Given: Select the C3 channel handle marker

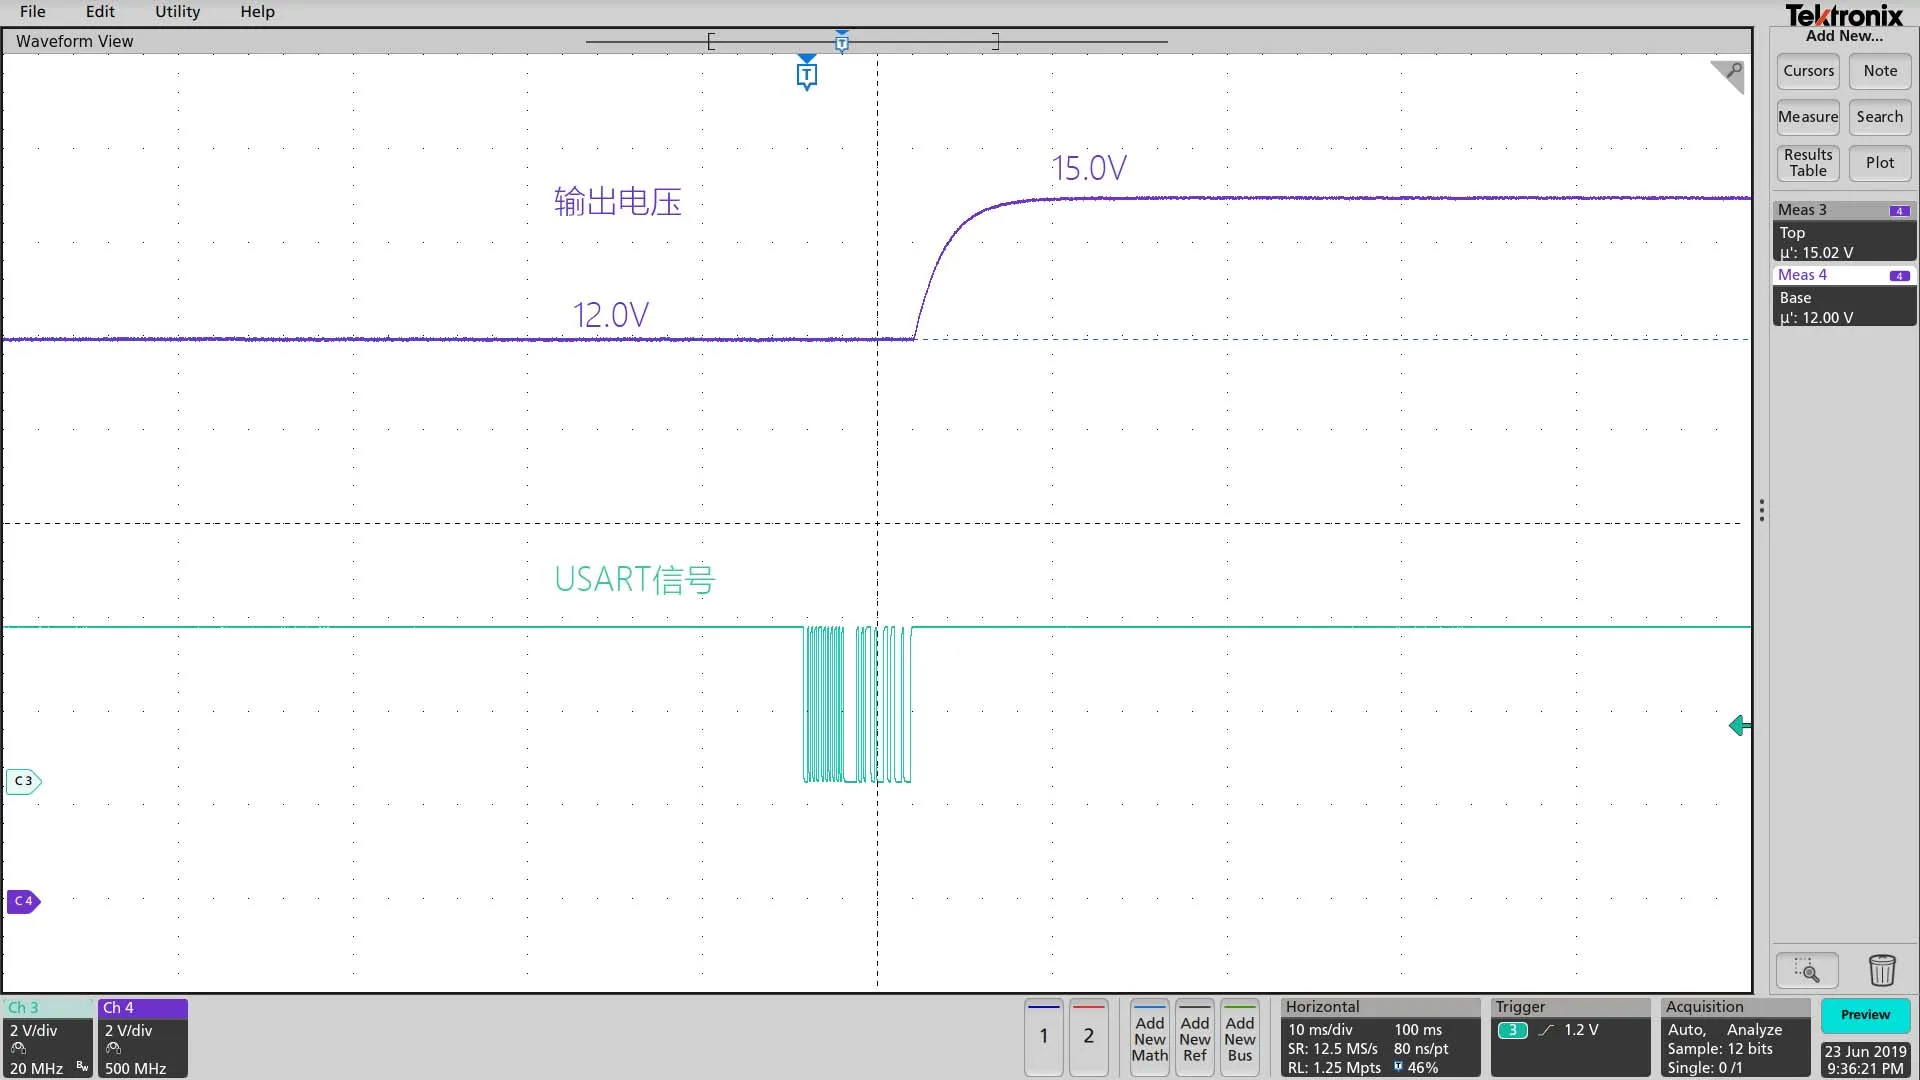Looking at the screenshot, I should pos(24,781).
